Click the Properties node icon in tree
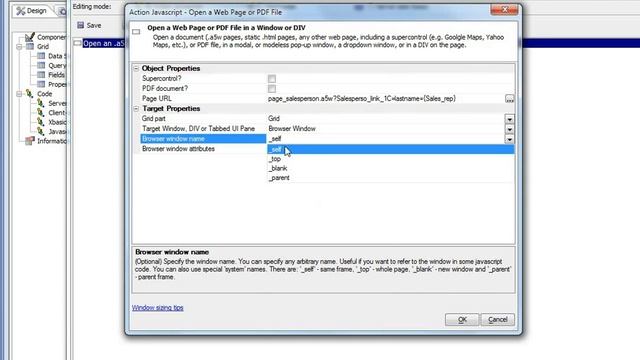 tap(41, 84)
